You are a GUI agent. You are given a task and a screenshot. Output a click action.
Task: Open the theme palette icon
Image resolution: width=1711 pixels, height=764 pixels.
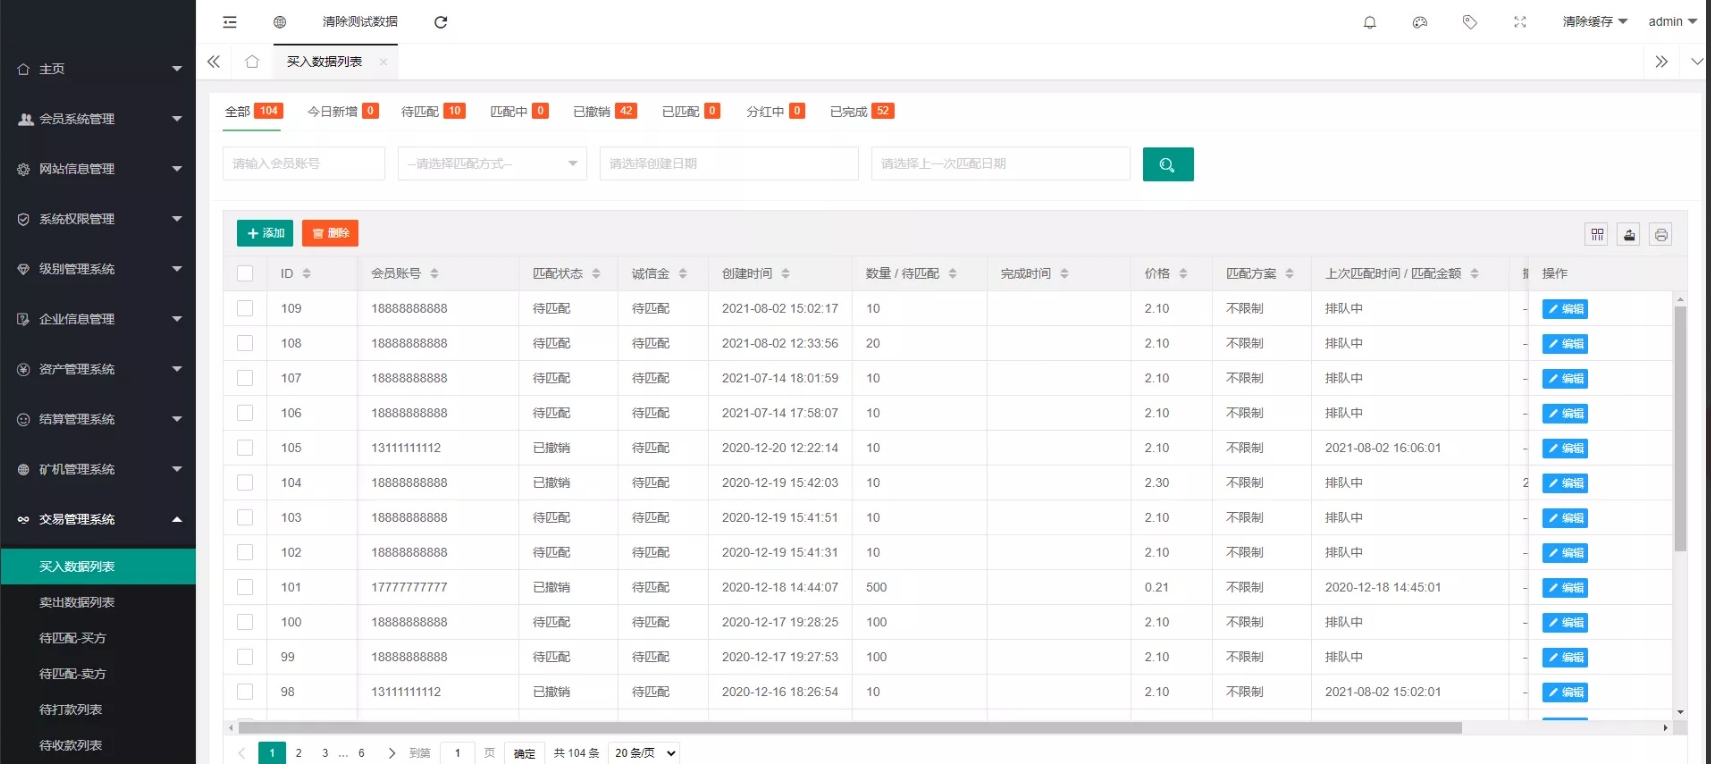pyautogui.click(x=1420, y=22)
